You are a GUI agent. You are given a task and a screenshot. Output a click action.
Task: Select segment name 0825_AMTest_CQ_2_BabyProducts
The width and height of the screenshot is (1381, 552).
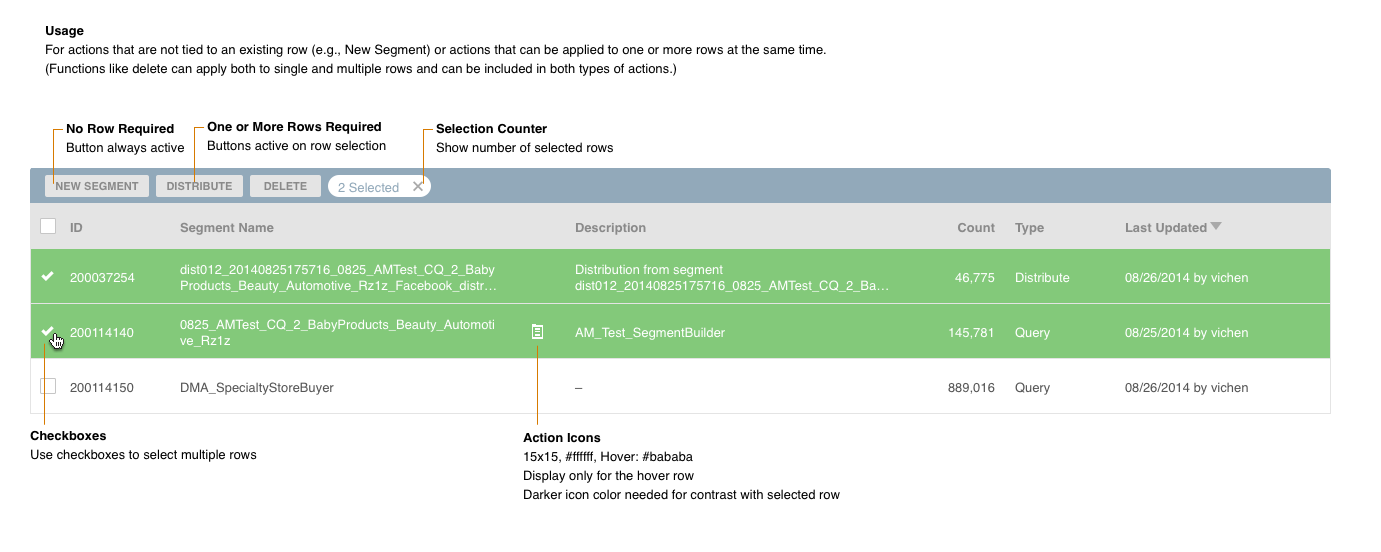338,333
